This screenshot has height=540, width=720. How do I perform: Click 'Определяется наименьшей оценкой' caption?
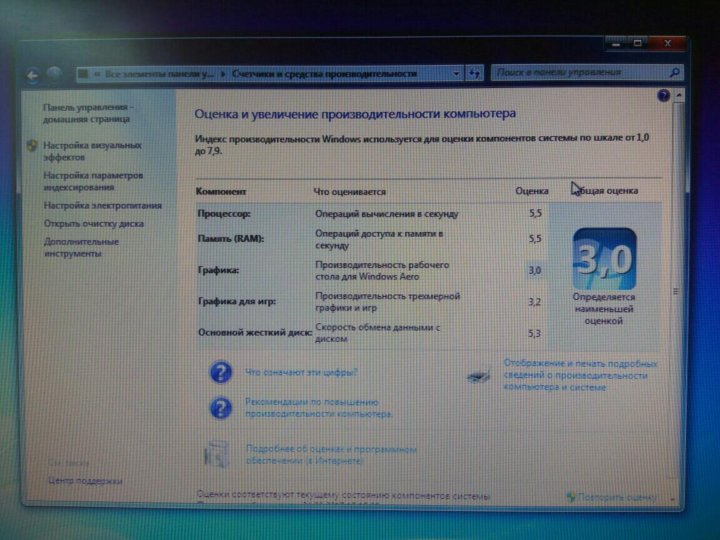point(604,309)
